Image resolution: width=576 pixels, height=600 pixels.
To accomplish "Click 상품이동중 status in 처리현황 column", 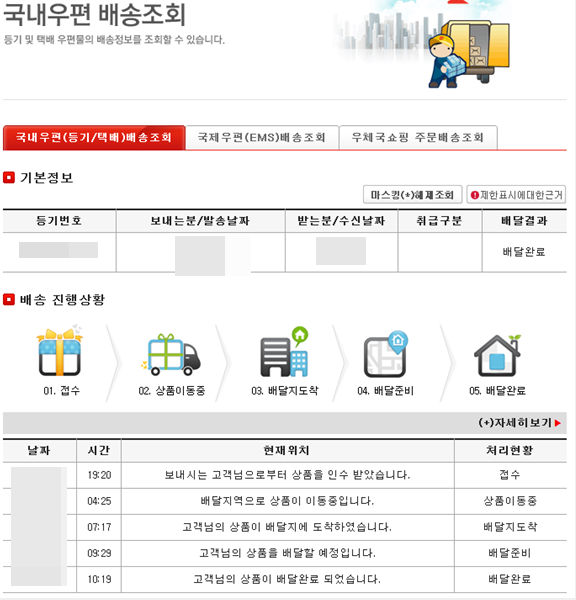I will [510, 501].
